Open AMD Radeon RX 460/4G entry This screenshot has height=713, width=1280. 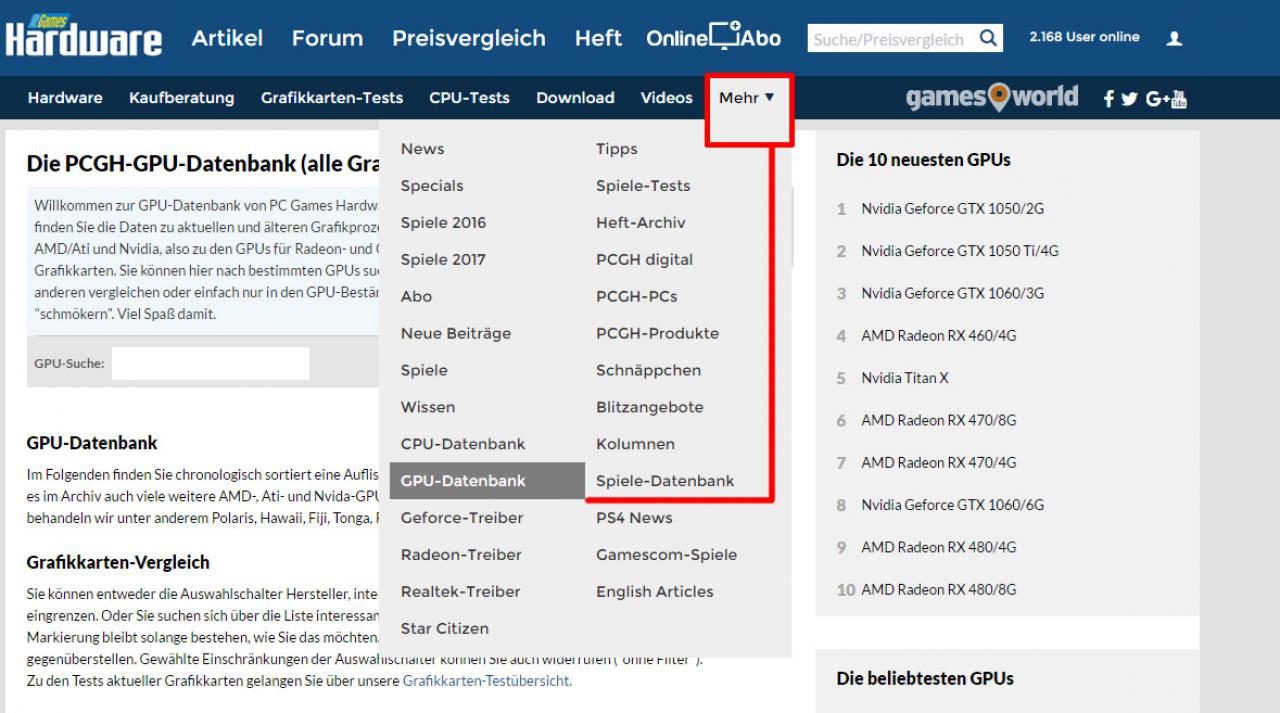(939, 336)
